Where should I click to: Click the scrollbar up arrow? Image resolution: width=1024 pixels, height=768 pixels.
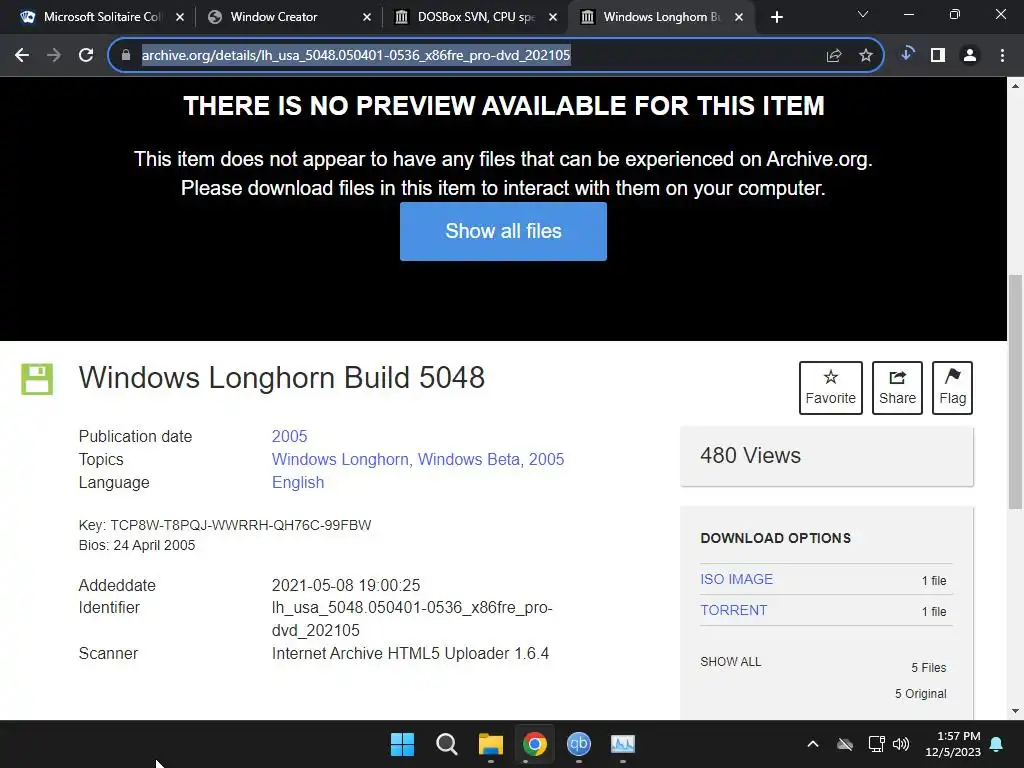(x=1015, y=86)
